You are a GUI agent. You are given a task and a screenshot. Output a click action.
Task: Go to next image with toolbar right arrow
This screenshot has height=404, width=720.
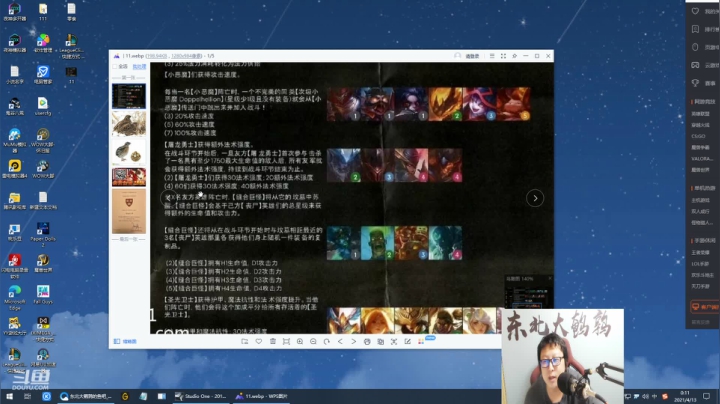(x=354, y=341)
